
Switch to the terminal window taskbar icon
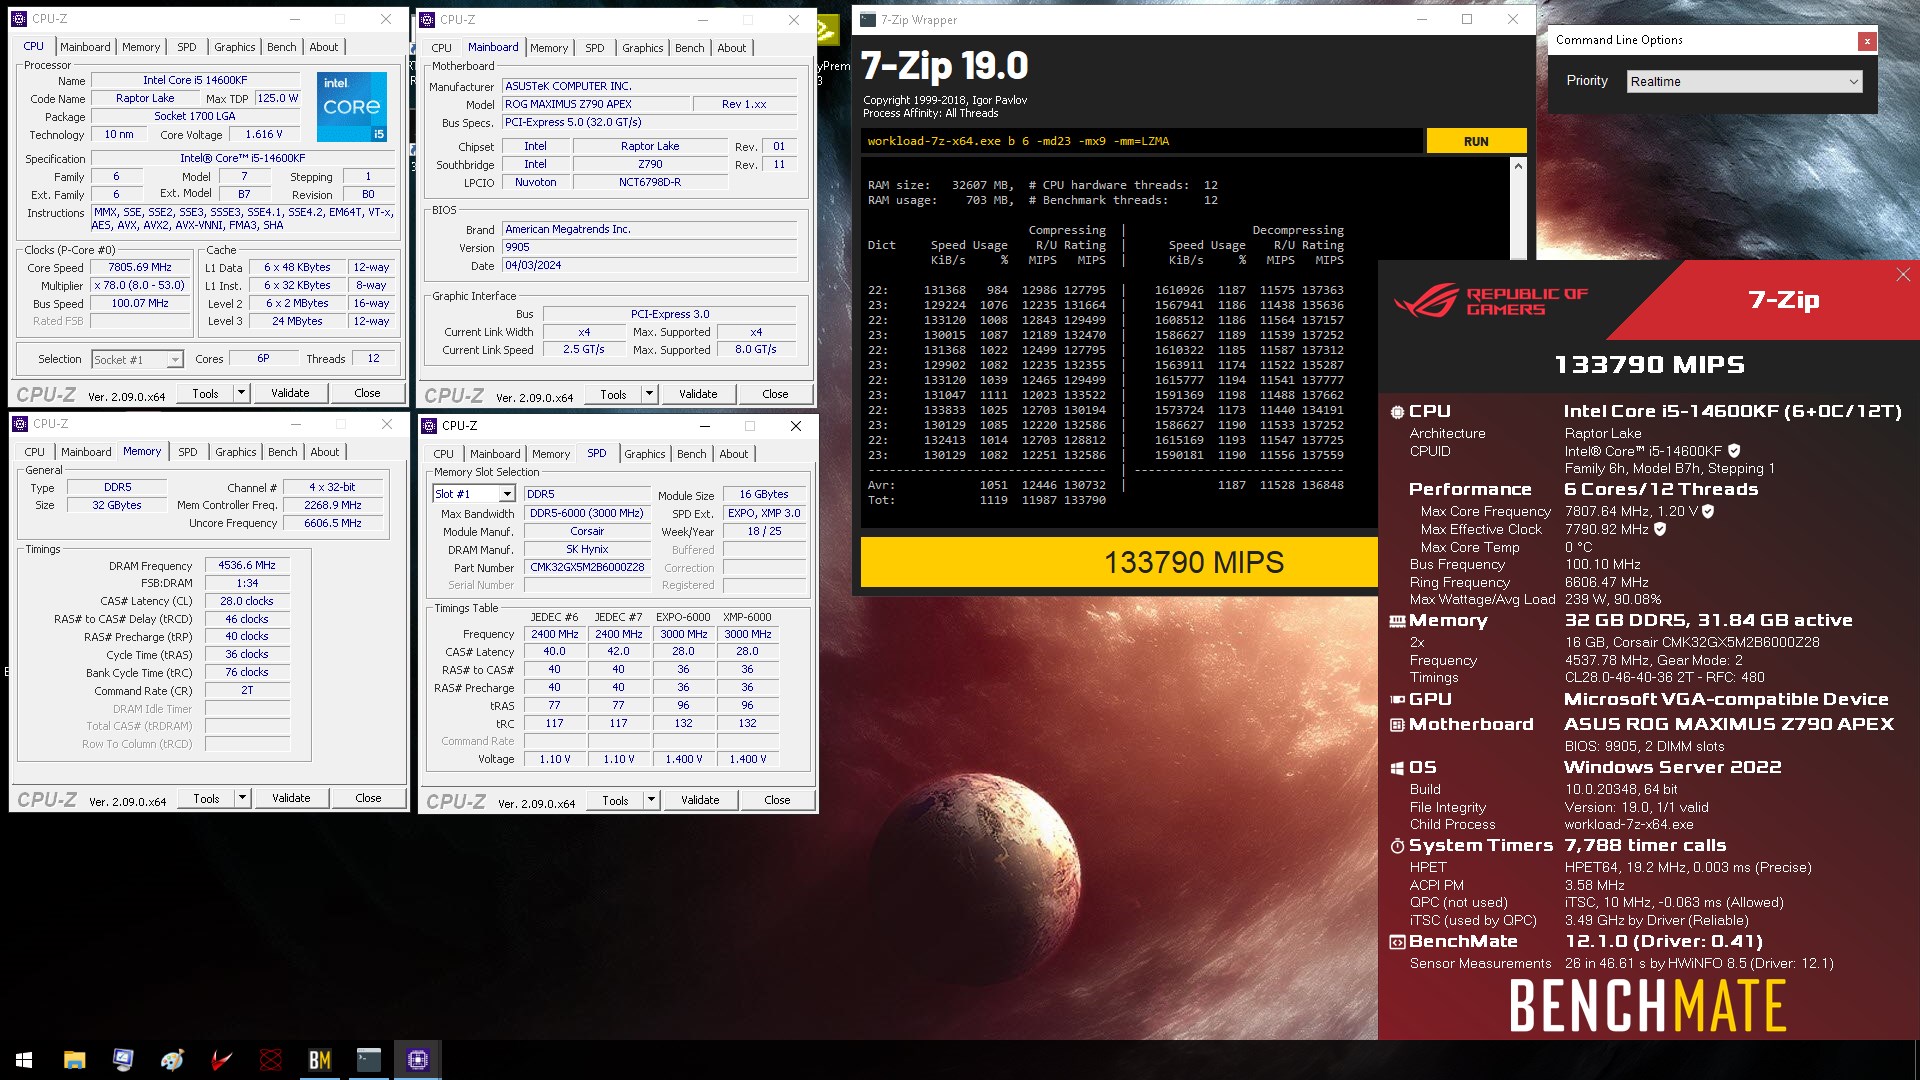368,1060
